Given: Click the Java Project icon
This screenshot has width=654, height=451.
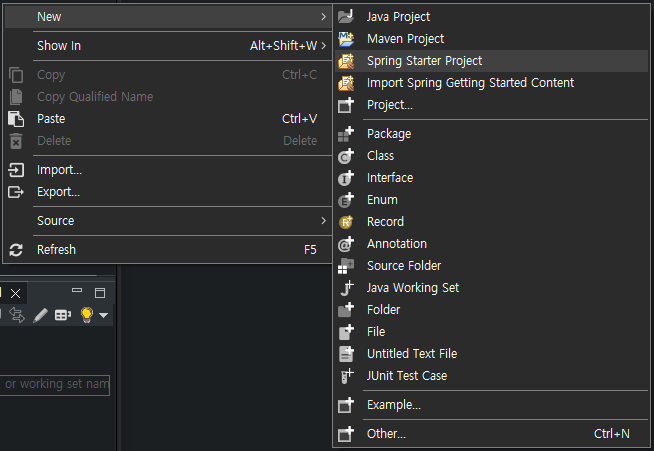Looking at the screenshot, I should pyautogui.click(x=346, y=16).
